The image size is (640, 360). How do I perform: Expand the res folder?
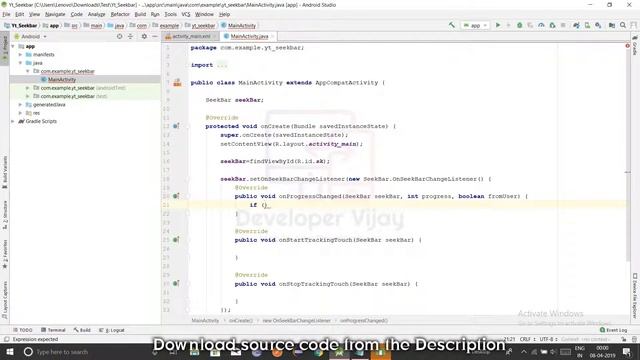click(20, 113)
